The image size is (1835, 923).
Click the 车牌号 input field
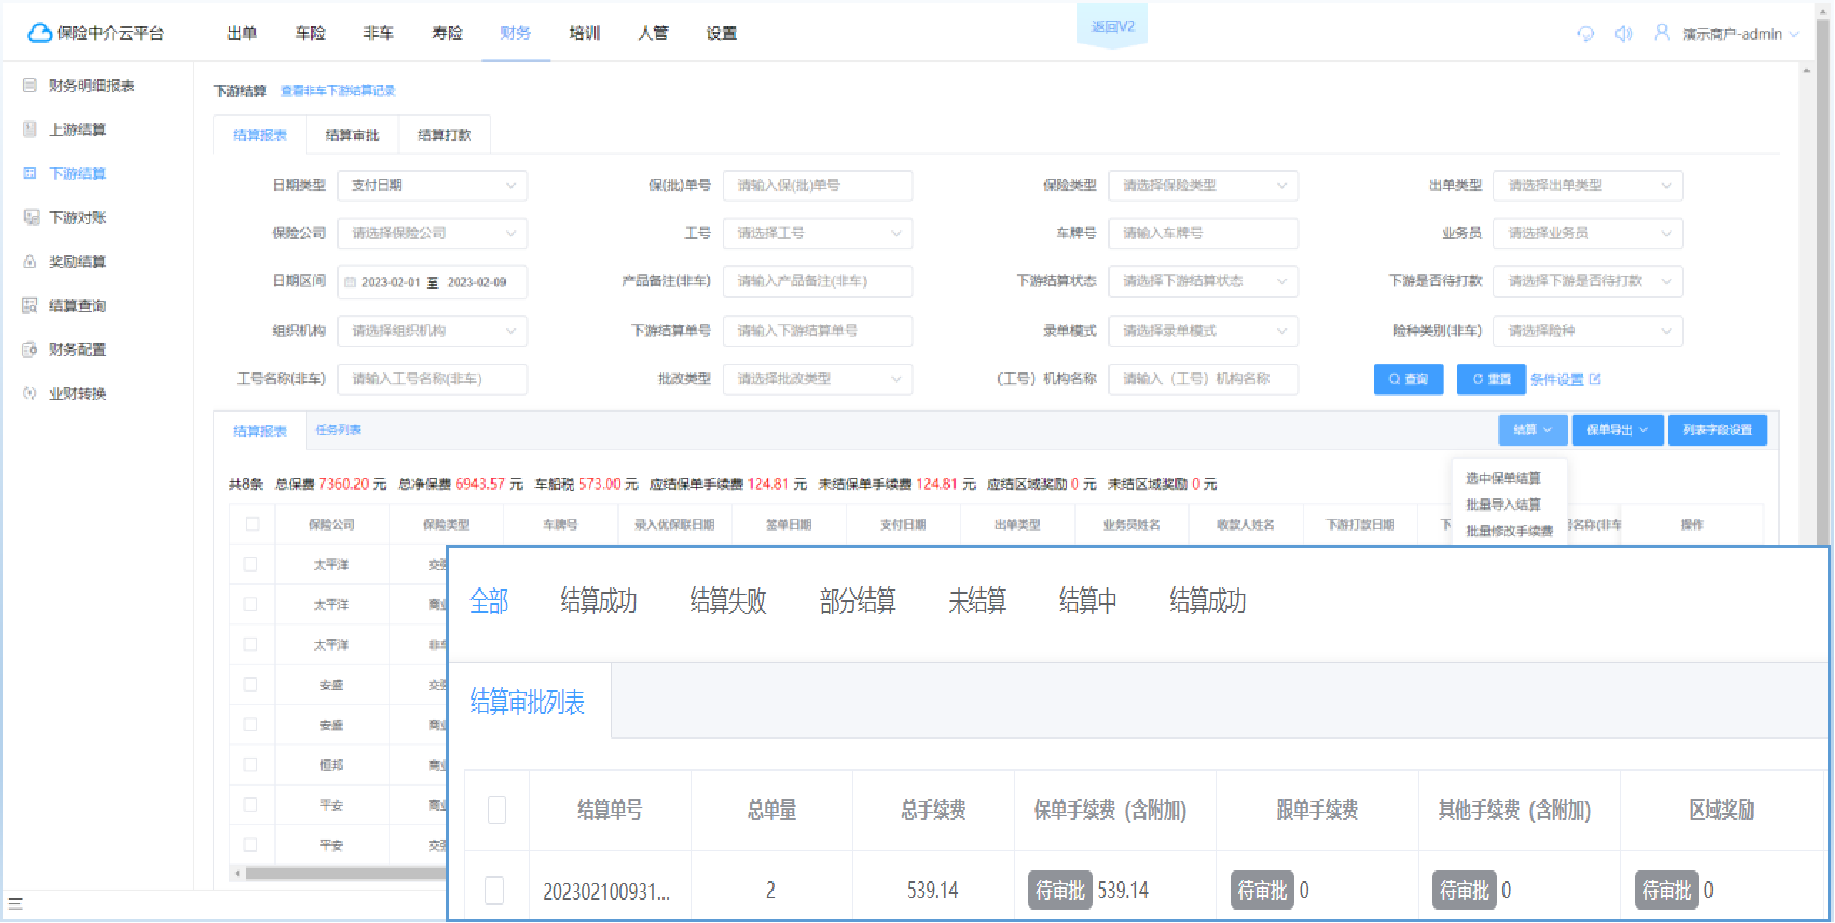[x=1203, y=233]
